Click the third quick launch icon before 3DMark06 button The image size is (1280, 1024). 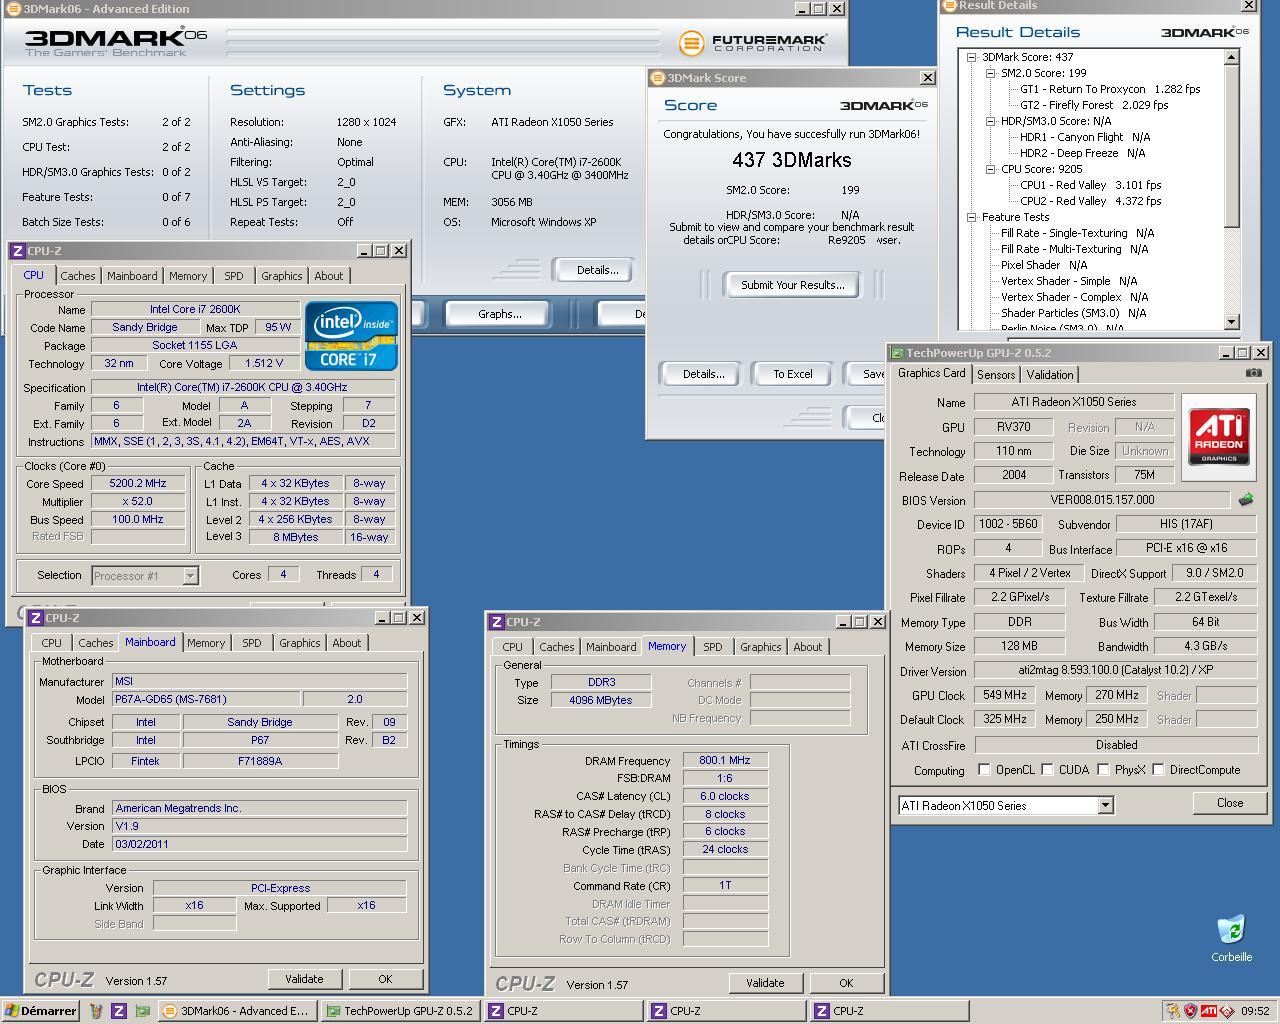tap(142, 1011)
